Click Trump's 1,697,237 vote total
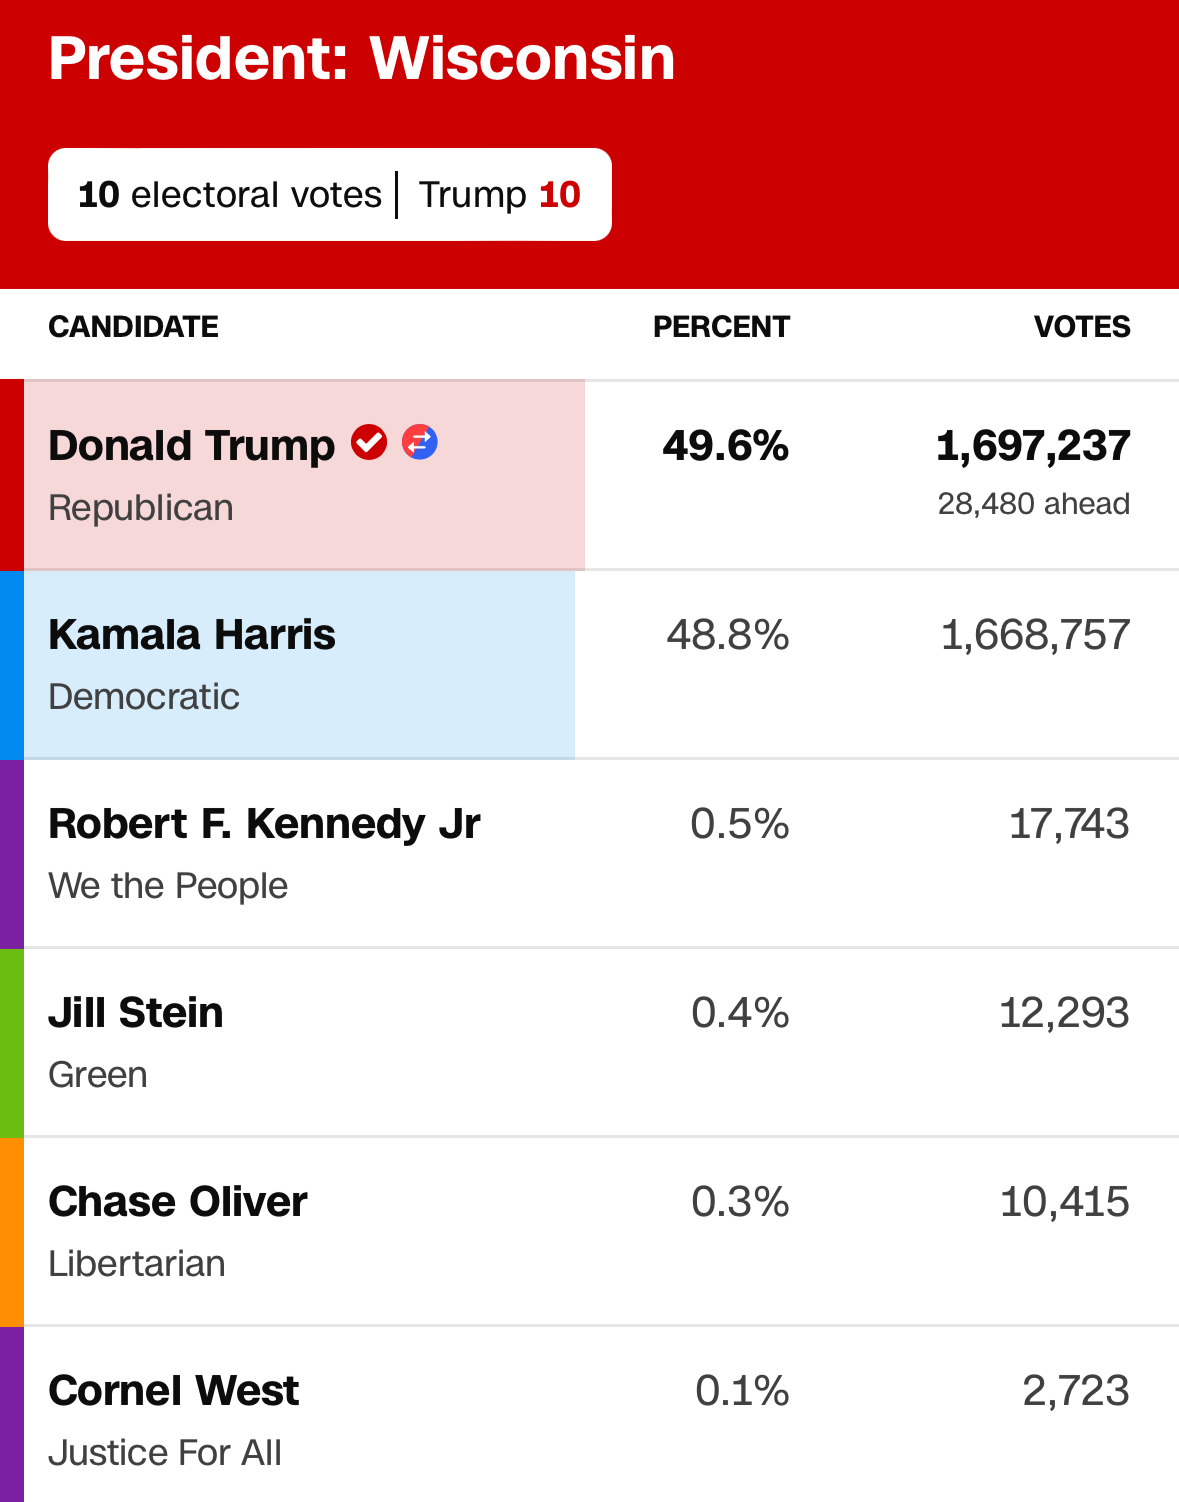The width and height of the screenshot is (1179, 1502). (x=1033, y=446)
